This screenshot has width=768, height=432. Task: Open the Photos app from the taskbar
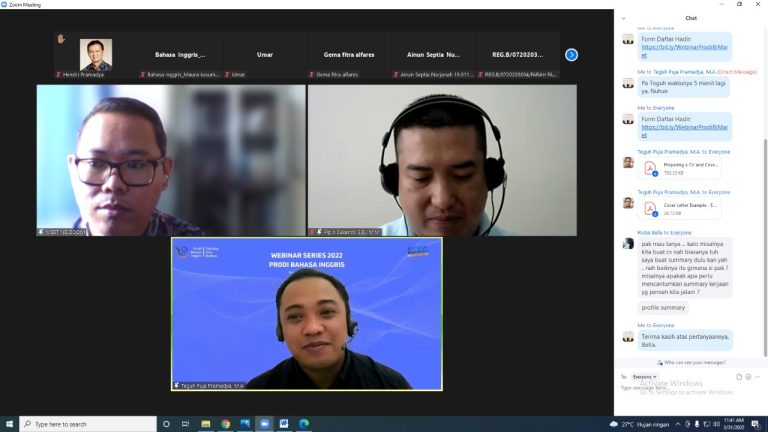[x=245, y=424]
